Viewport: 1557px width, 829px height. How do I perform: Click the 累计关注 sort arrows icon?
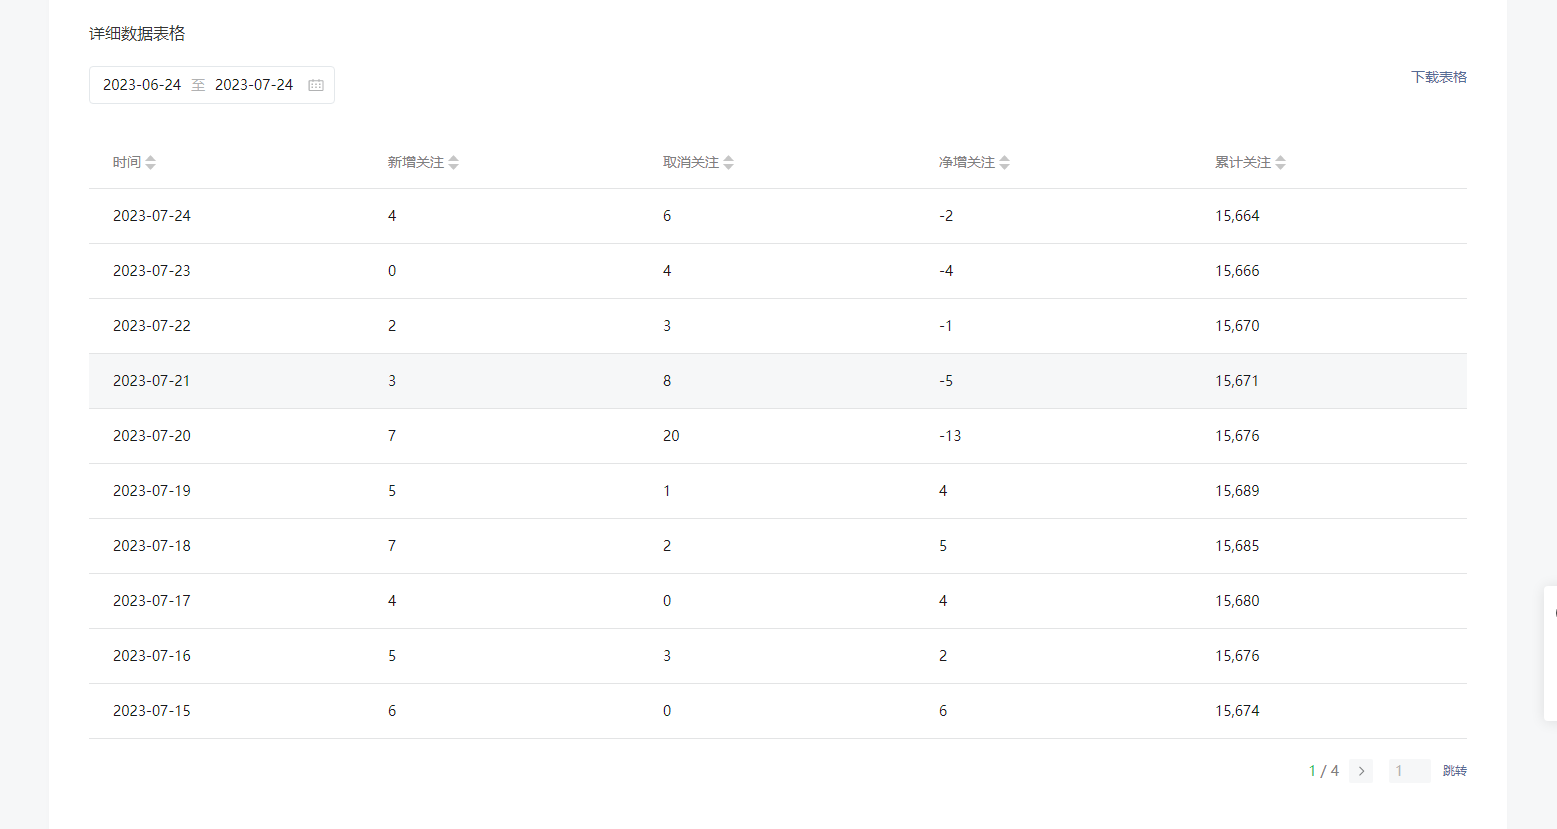click(1280, 163)
